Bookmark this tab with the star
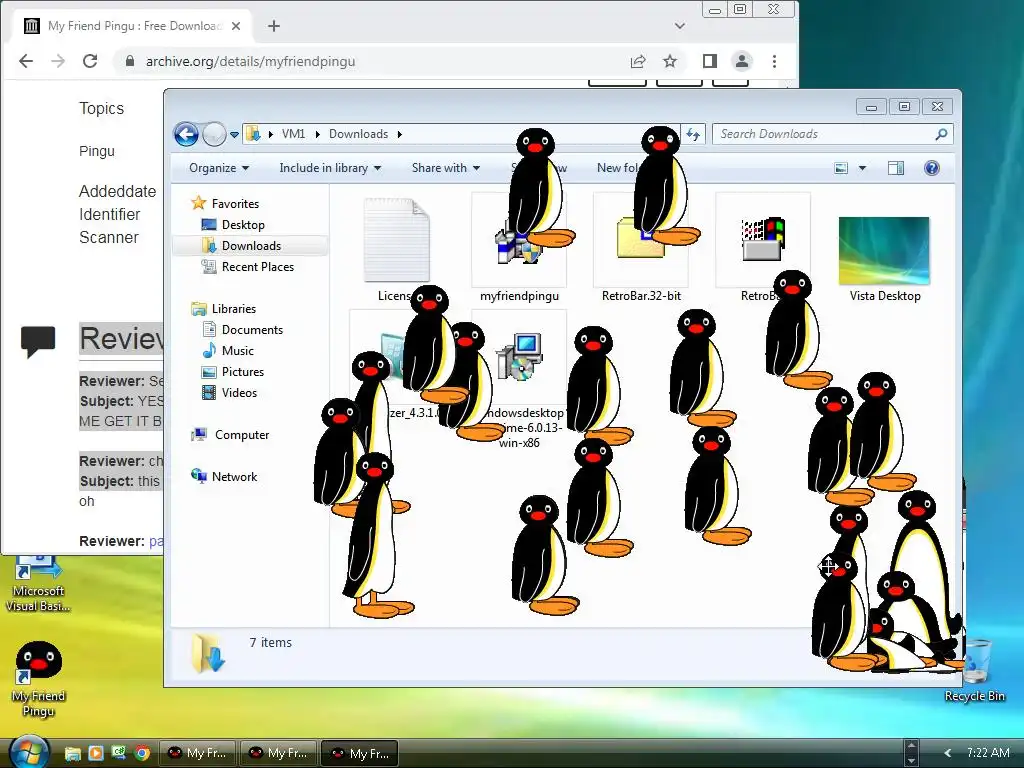Screen dimensions: 1024x768 point(670,61)
